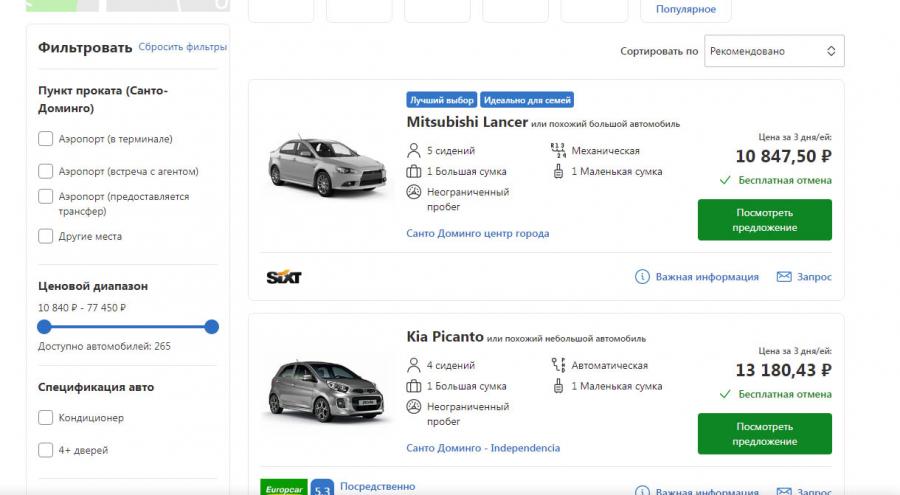Open Санто Доминго - Independencia location link
The height and width of the screenshot is (495, 900).
[x=483, y=448]
